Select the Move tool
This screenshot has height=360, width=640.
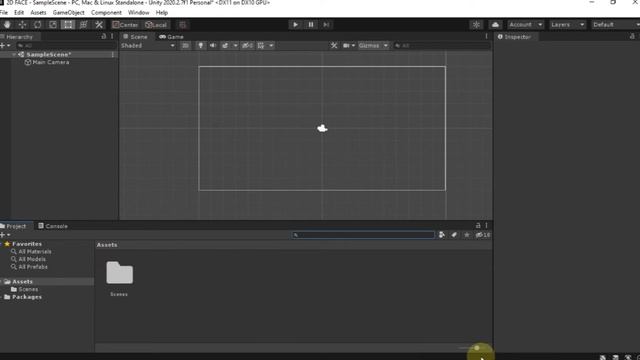pyautogui.click(x=22, y=24)
